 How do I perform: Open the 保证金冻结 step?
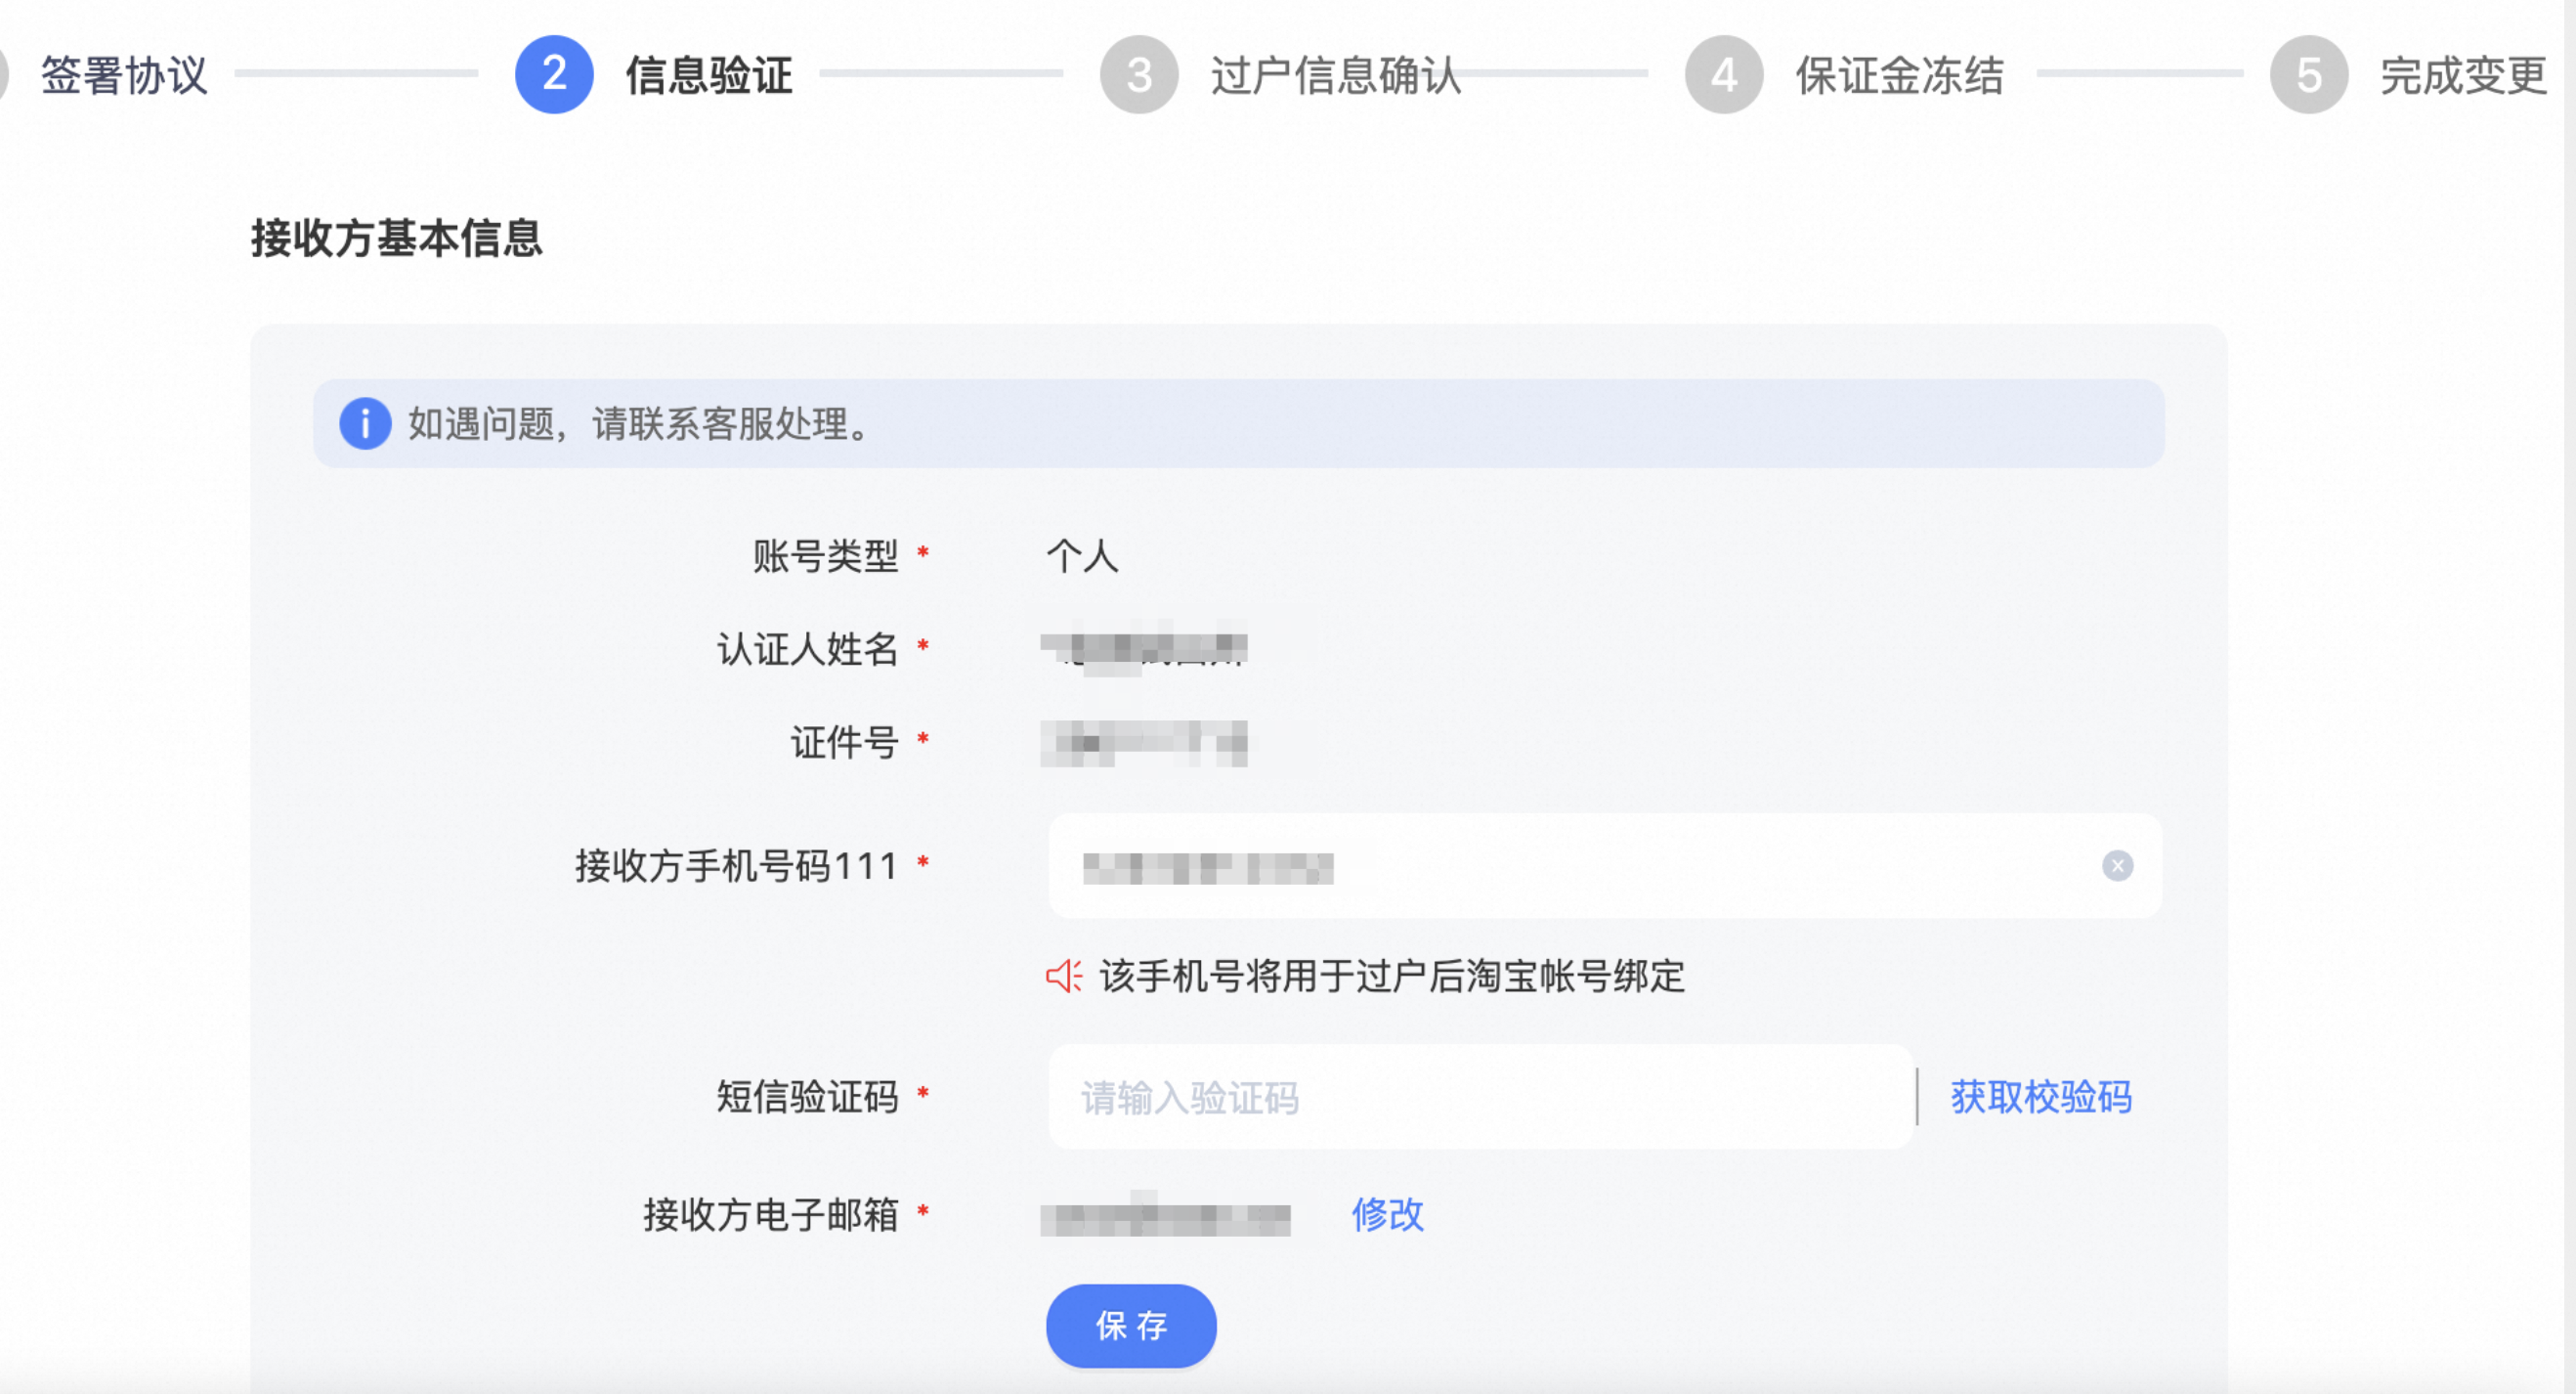point(1899,75)
